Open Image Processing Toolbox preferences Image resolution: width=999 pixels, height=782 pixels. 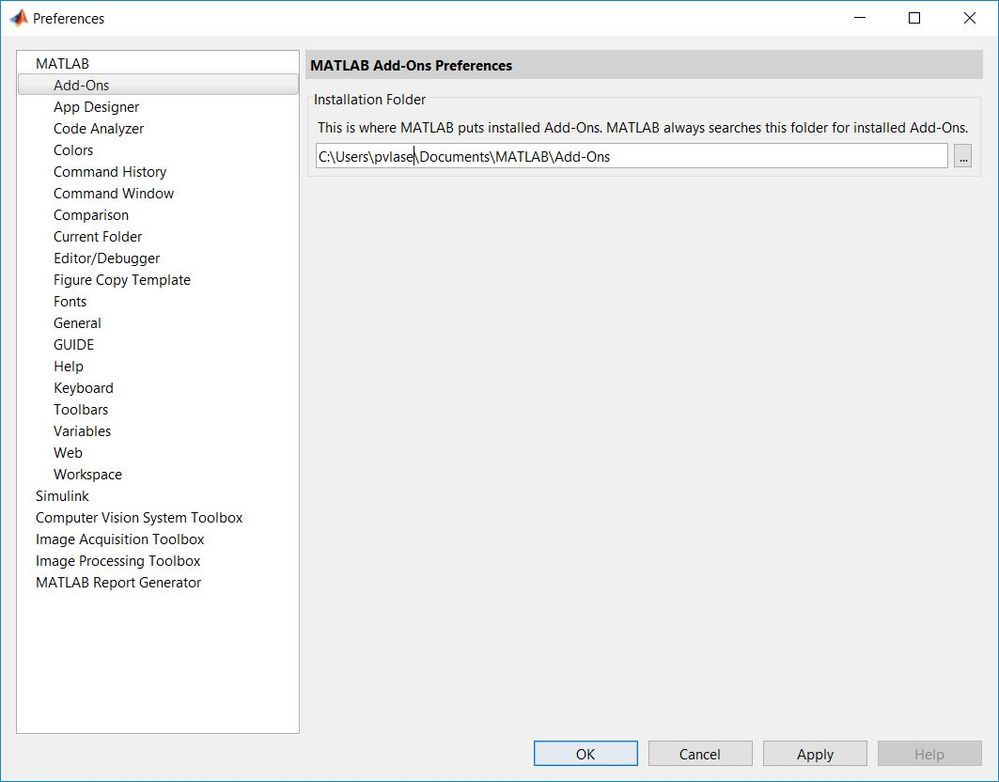[118, 561]
